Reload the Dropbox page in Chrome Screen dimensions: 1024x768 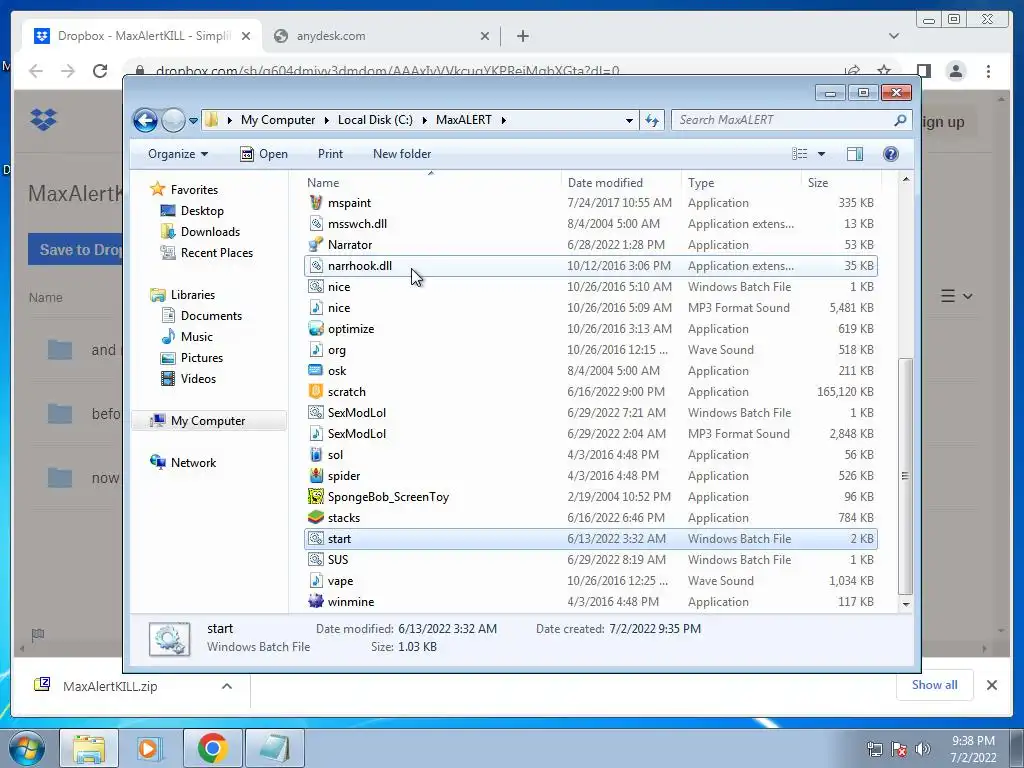(100, 71)
